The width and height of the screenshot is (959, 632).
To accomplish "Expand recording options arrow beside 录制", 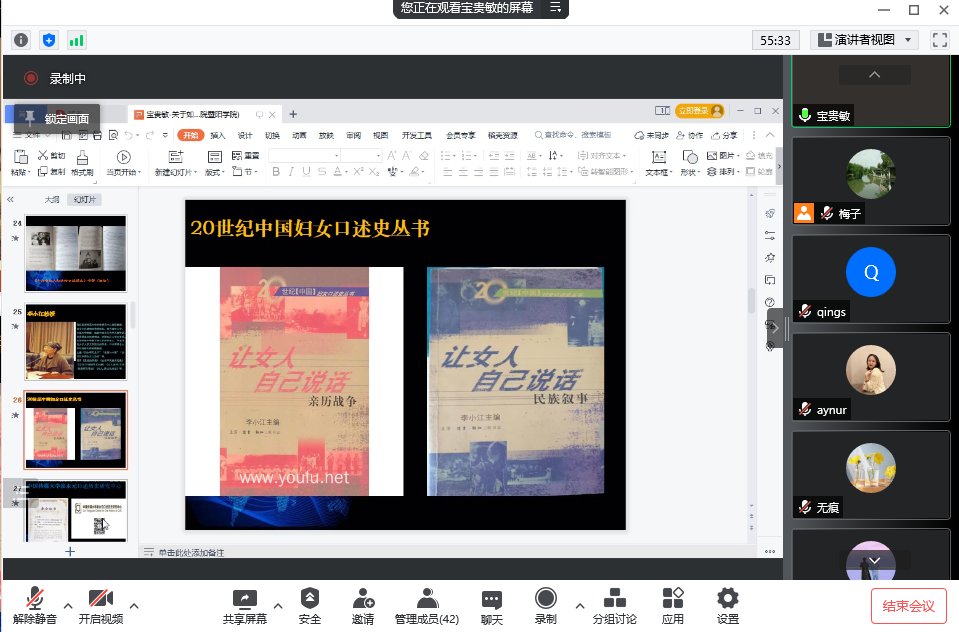I will [579, 606].
